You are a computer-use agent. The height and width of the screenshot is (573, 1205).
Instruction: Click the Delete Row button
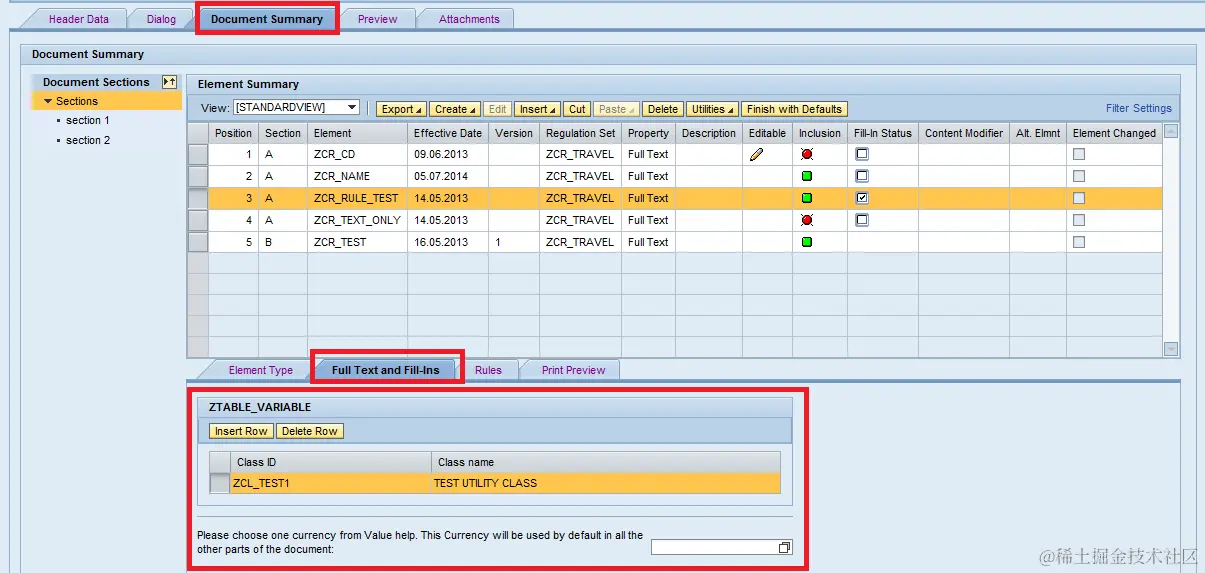[310, 431]
